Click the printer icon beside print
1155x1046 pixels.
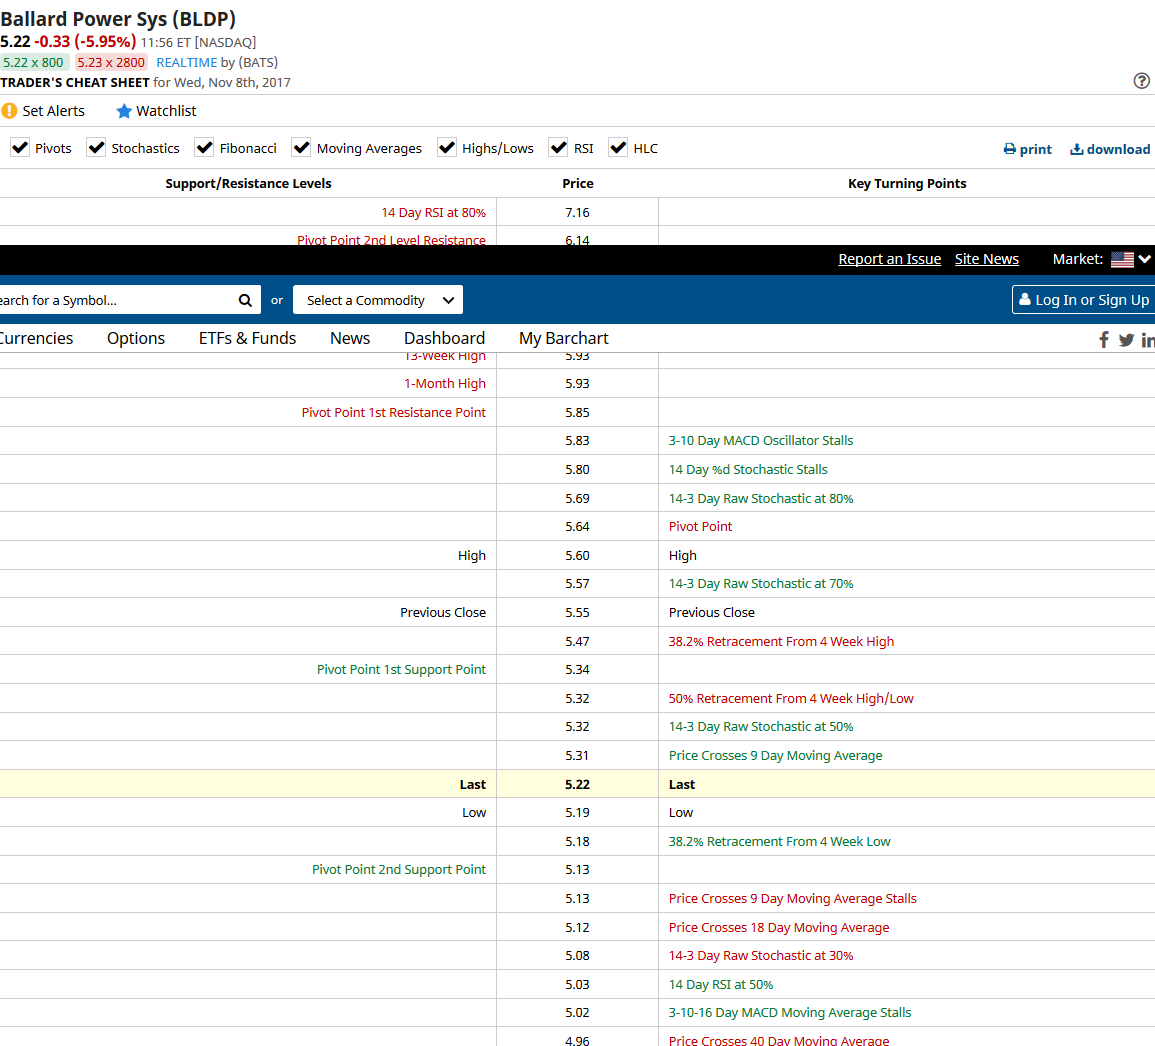pos(1009,149)
